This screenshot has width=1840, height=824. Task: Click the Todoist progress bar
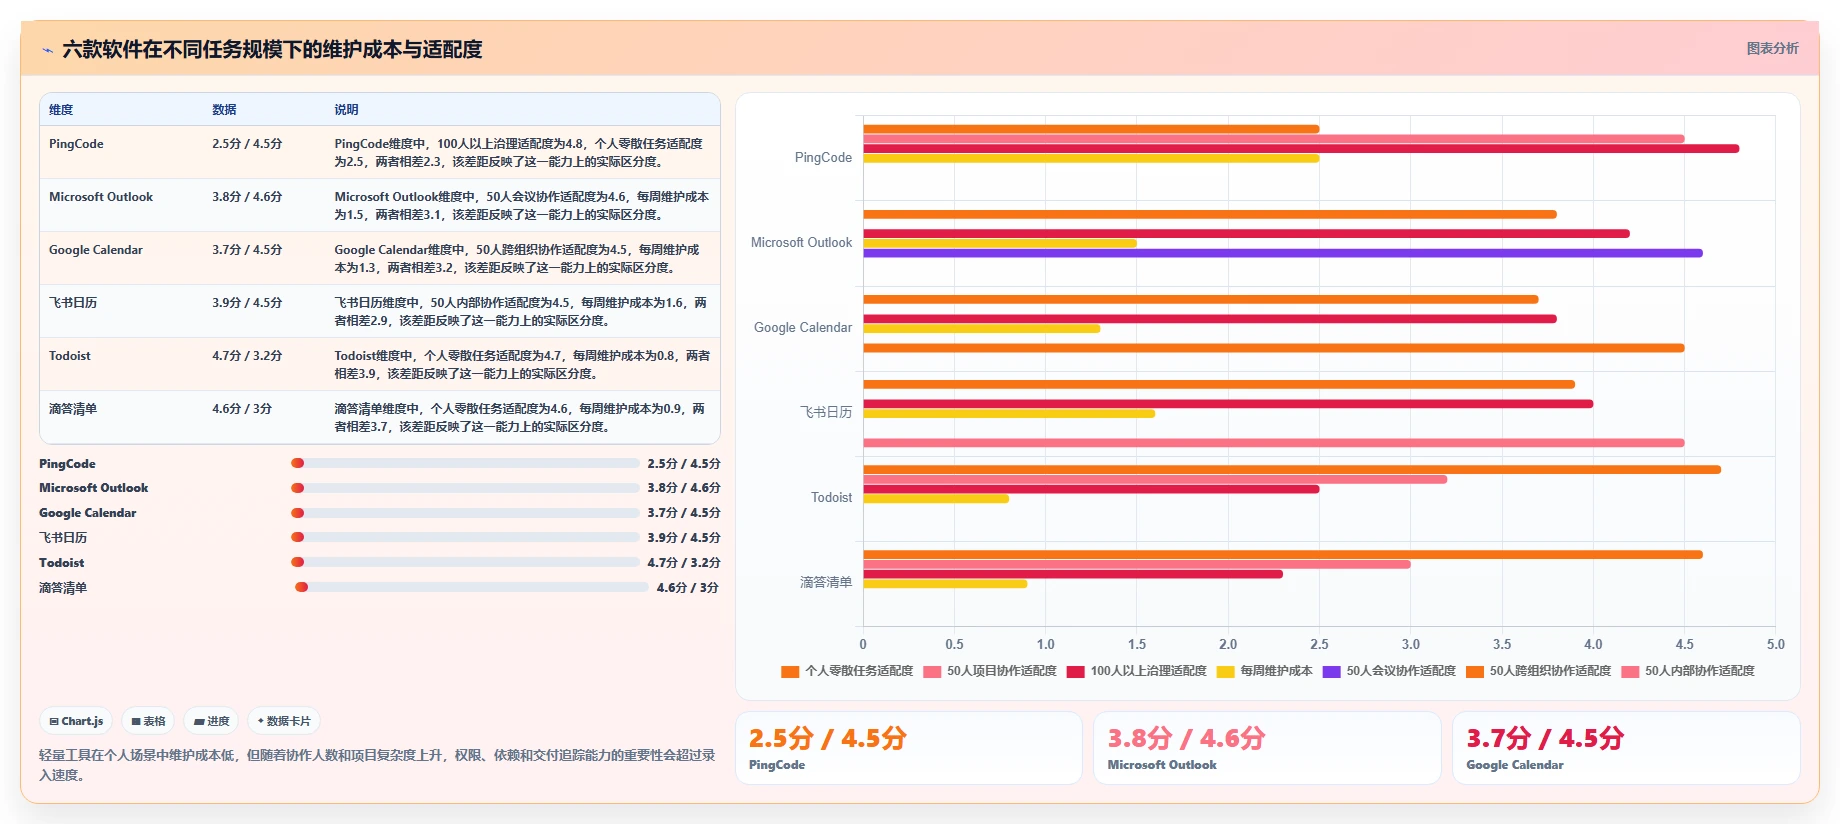pos(465,562)
